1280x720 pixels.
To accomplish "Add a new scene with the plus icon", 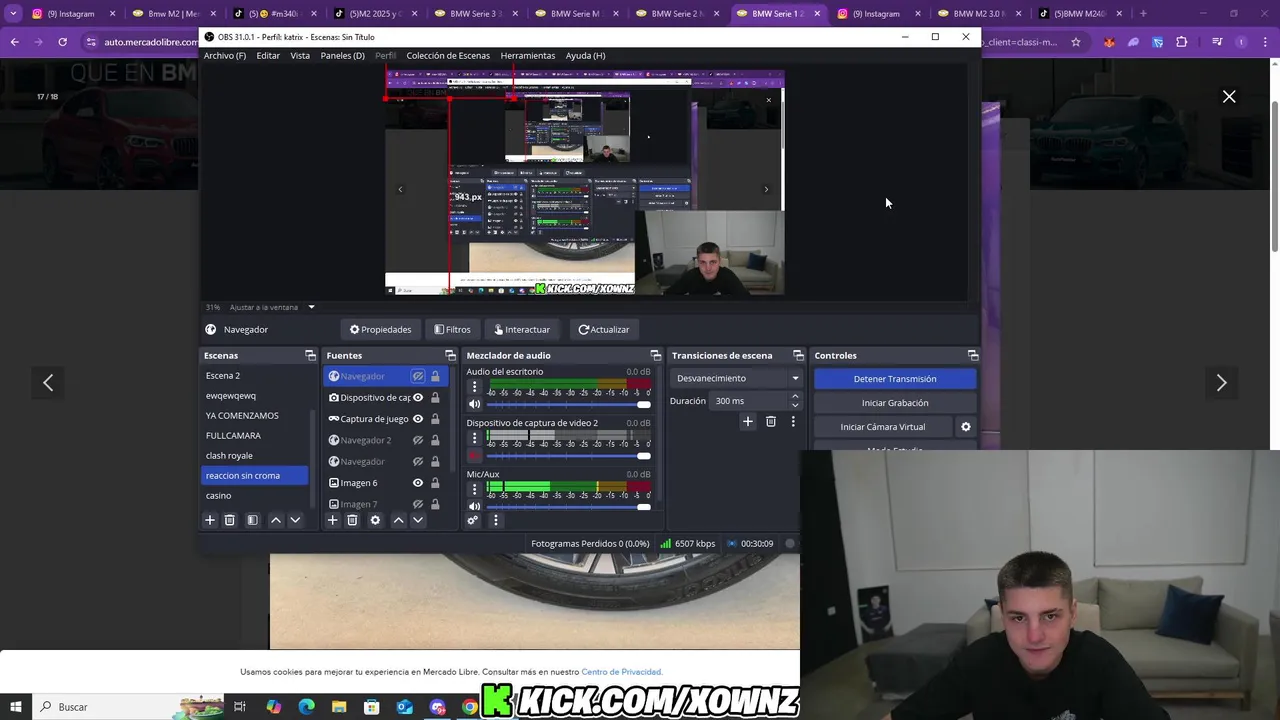I will [x=210, y=520].
